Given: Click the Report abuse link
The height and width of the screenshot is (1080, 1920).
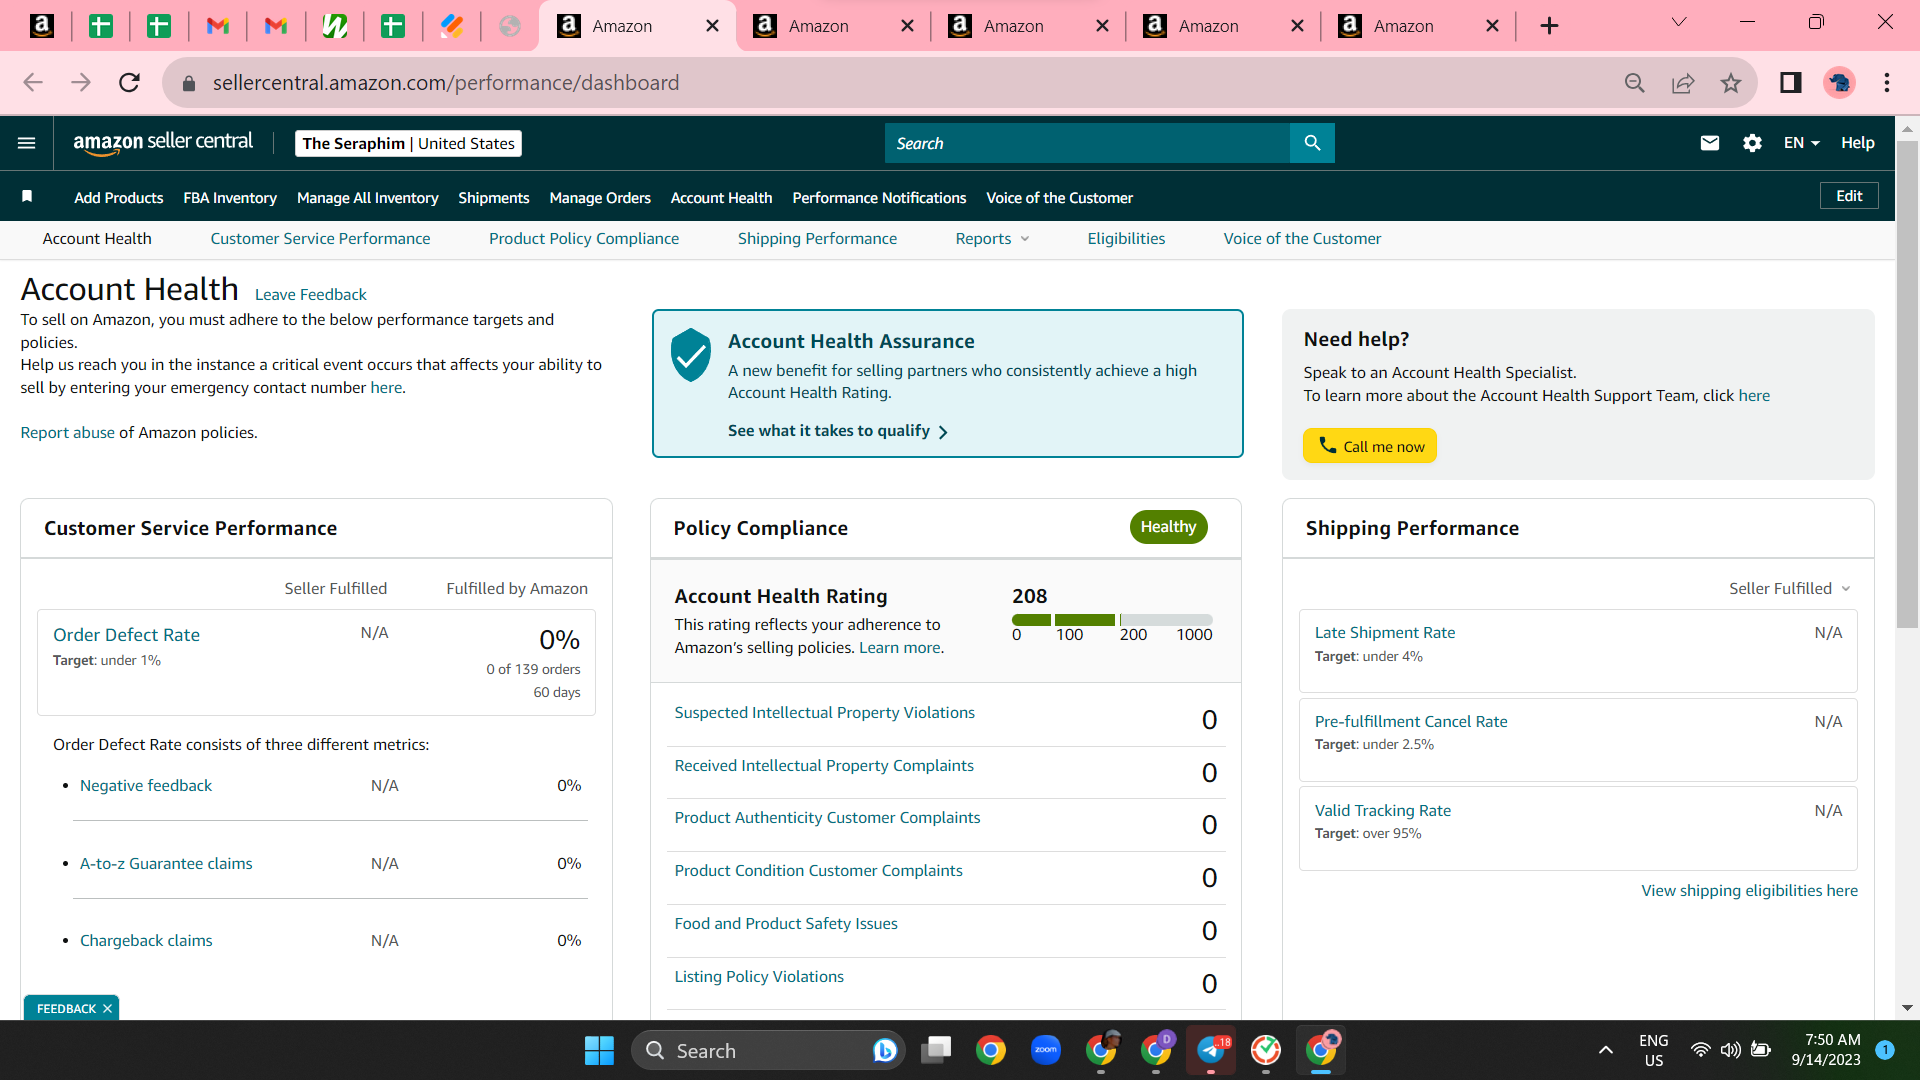Looking at the screenshot, I should 68,433.
